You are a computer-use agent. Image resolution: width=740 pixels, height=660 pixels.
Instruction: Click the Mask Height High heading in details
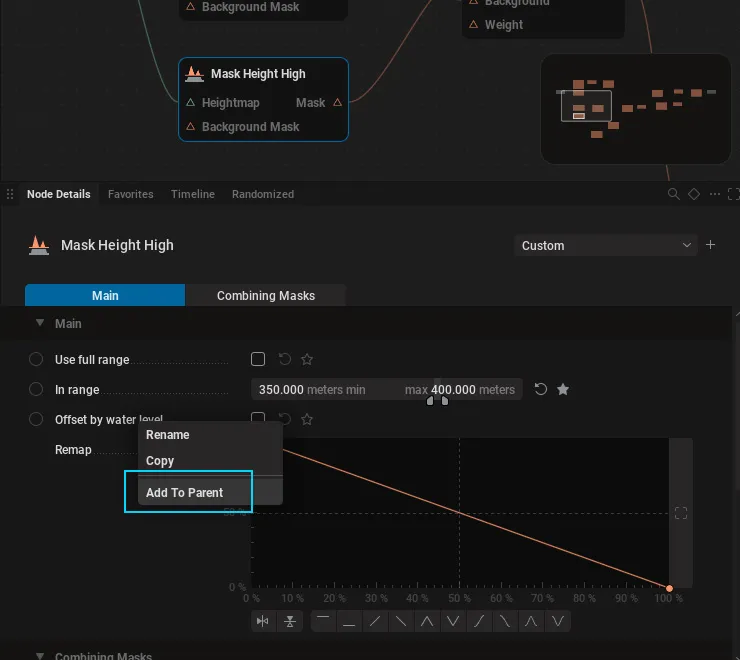pos(118,245)
